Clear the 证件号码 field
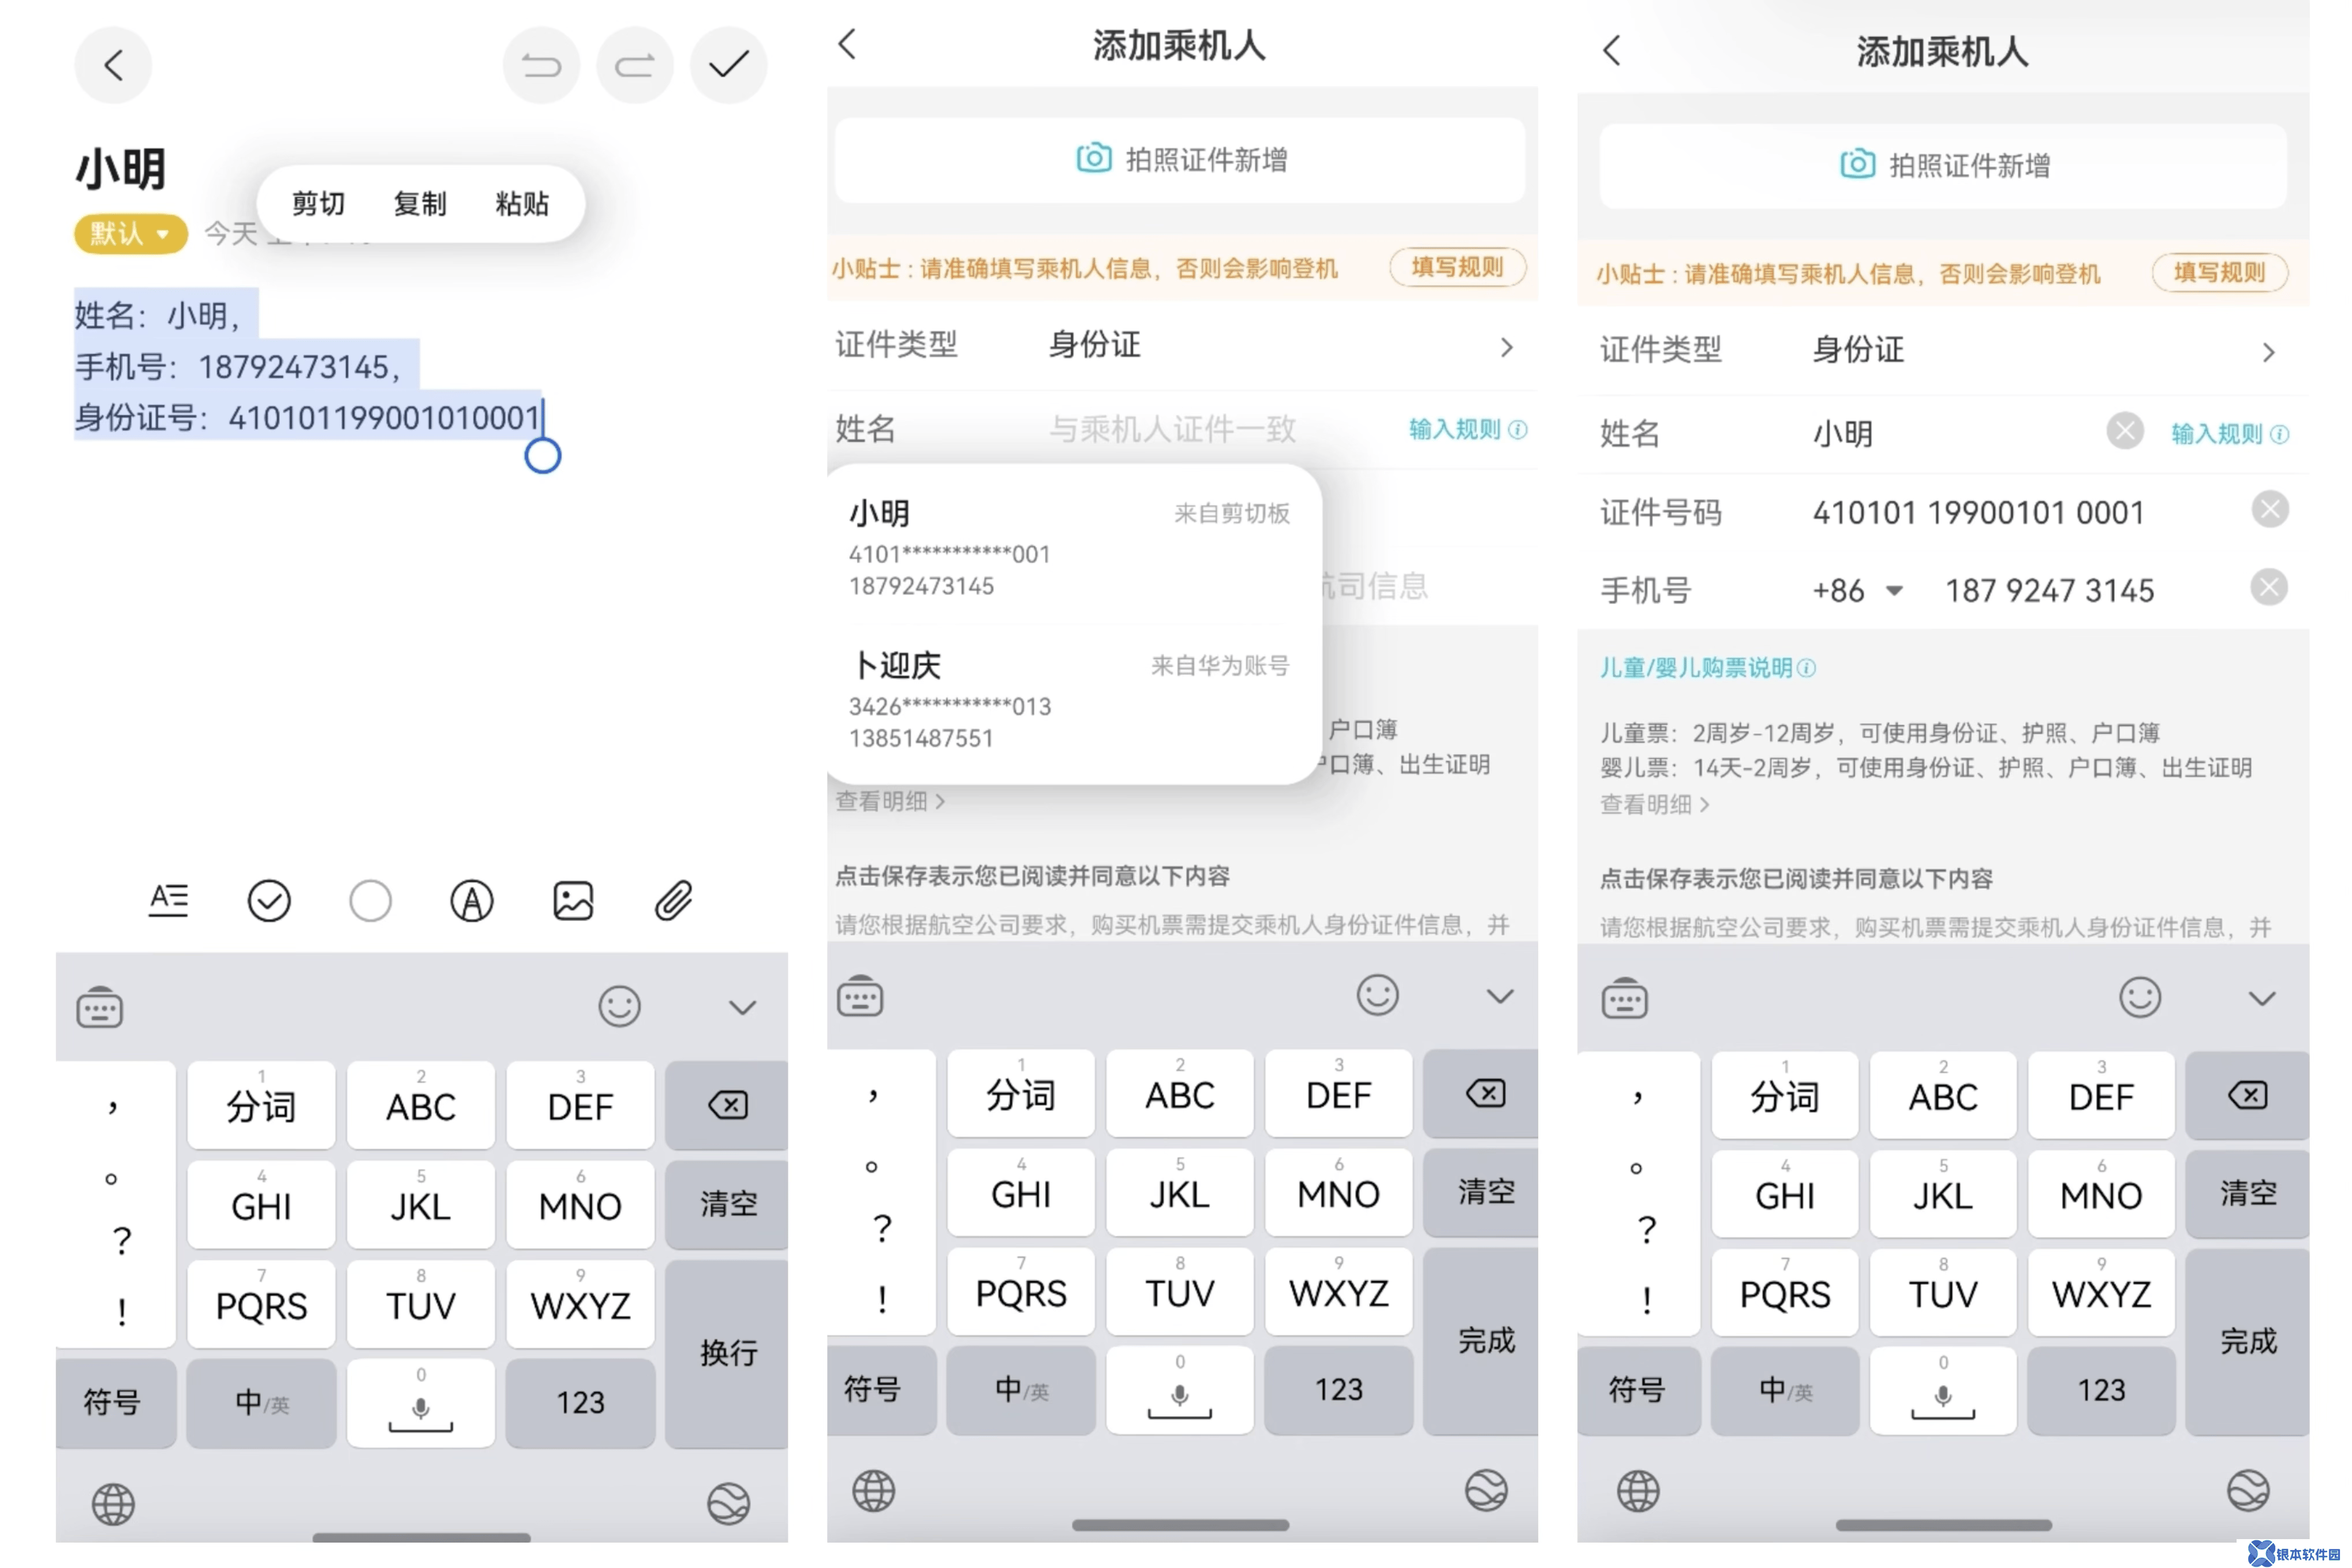The width and height of the screenshot is (2352, 1568). [x=2270, y=509]
